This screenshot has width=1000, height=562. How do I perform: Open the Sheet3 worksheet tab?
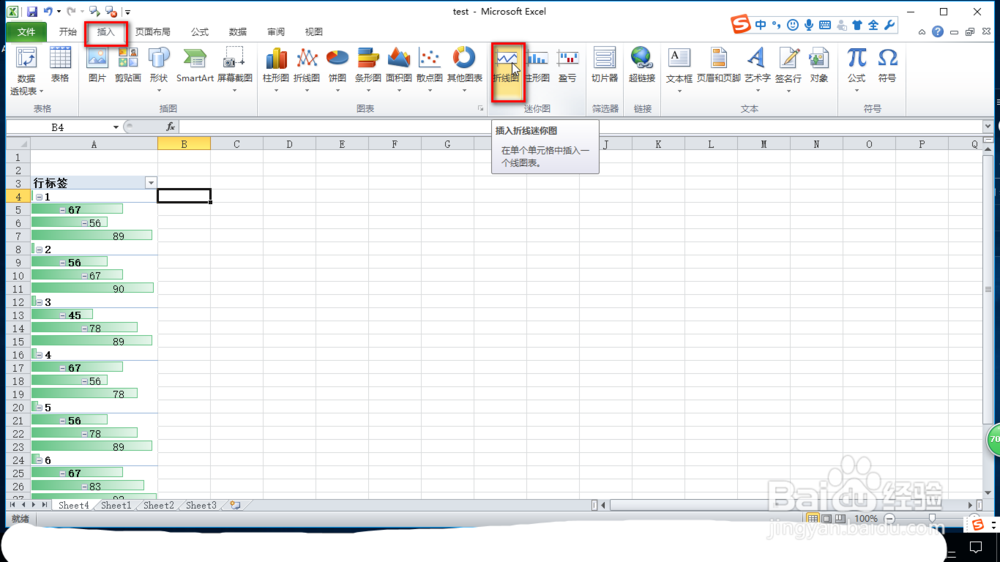(201, 505)
